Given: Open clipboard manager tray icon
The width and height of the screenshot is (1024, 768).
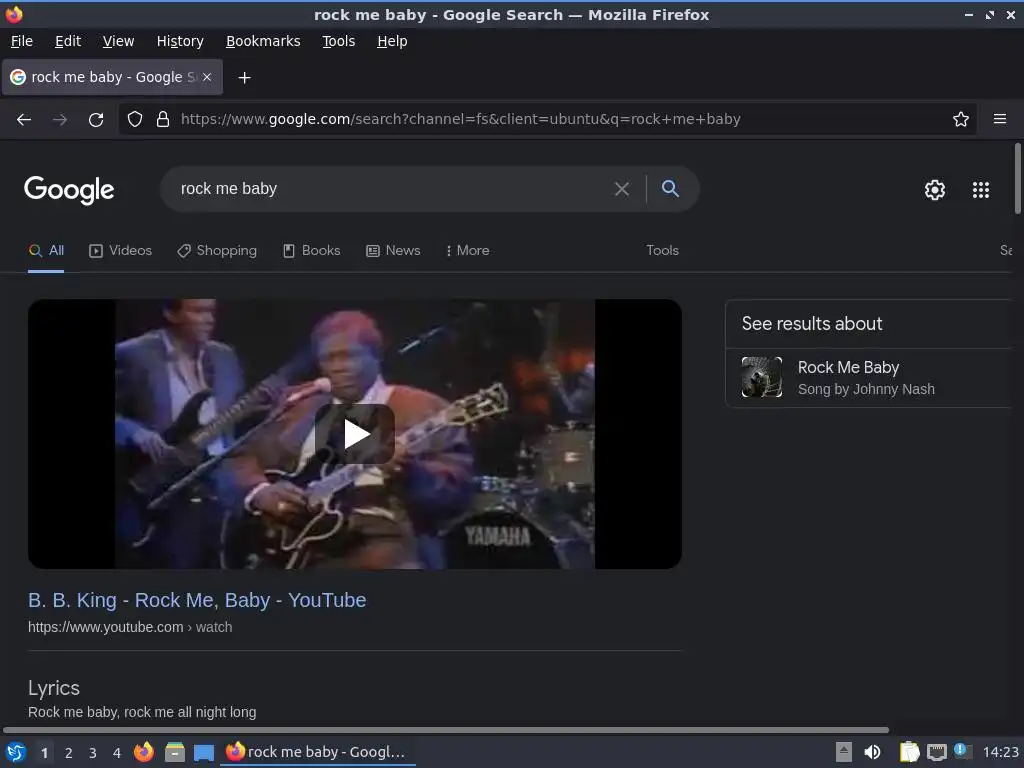Looking at the screenshot, I should (x=909, y=752).
